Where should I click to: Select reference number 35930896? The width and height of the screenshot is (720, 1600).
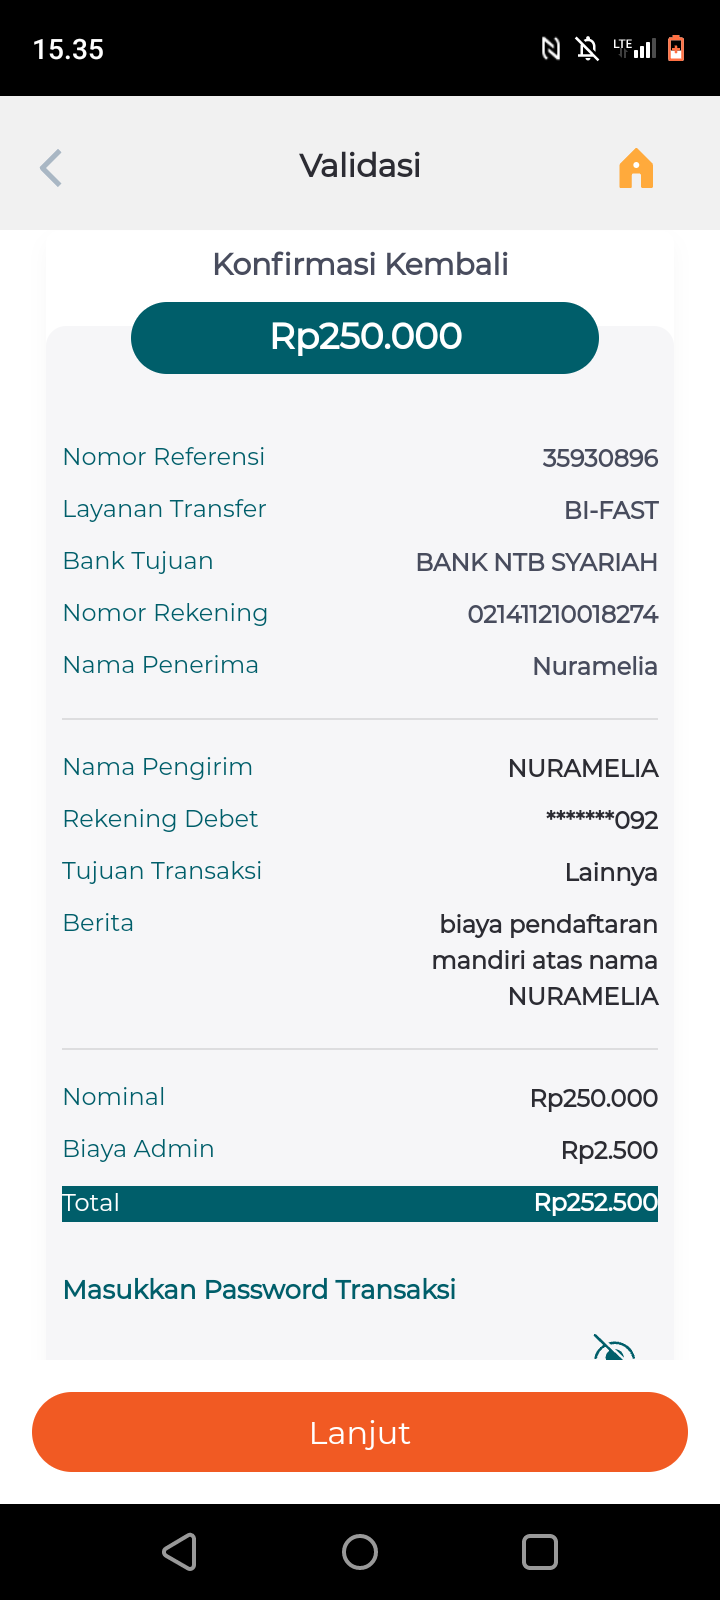point(600,458)
